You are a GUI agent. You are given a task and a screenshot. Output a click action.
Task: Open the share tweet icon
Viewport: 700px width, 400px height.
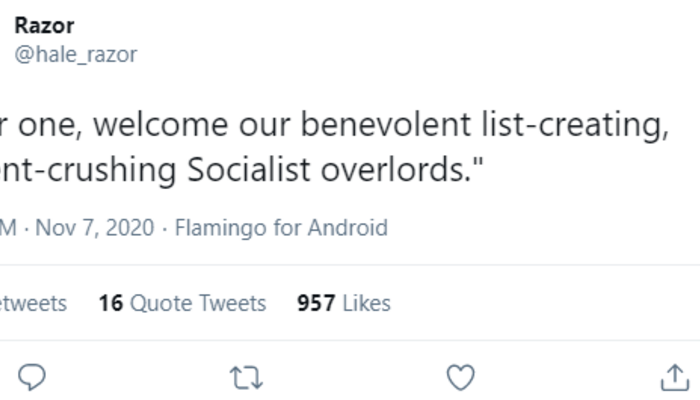point(671,377)
